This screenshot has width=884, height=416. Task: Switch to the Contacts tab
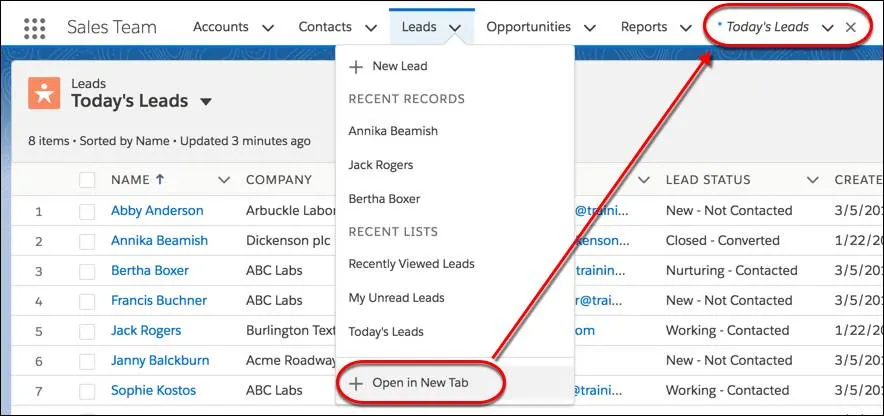(325, 27)
